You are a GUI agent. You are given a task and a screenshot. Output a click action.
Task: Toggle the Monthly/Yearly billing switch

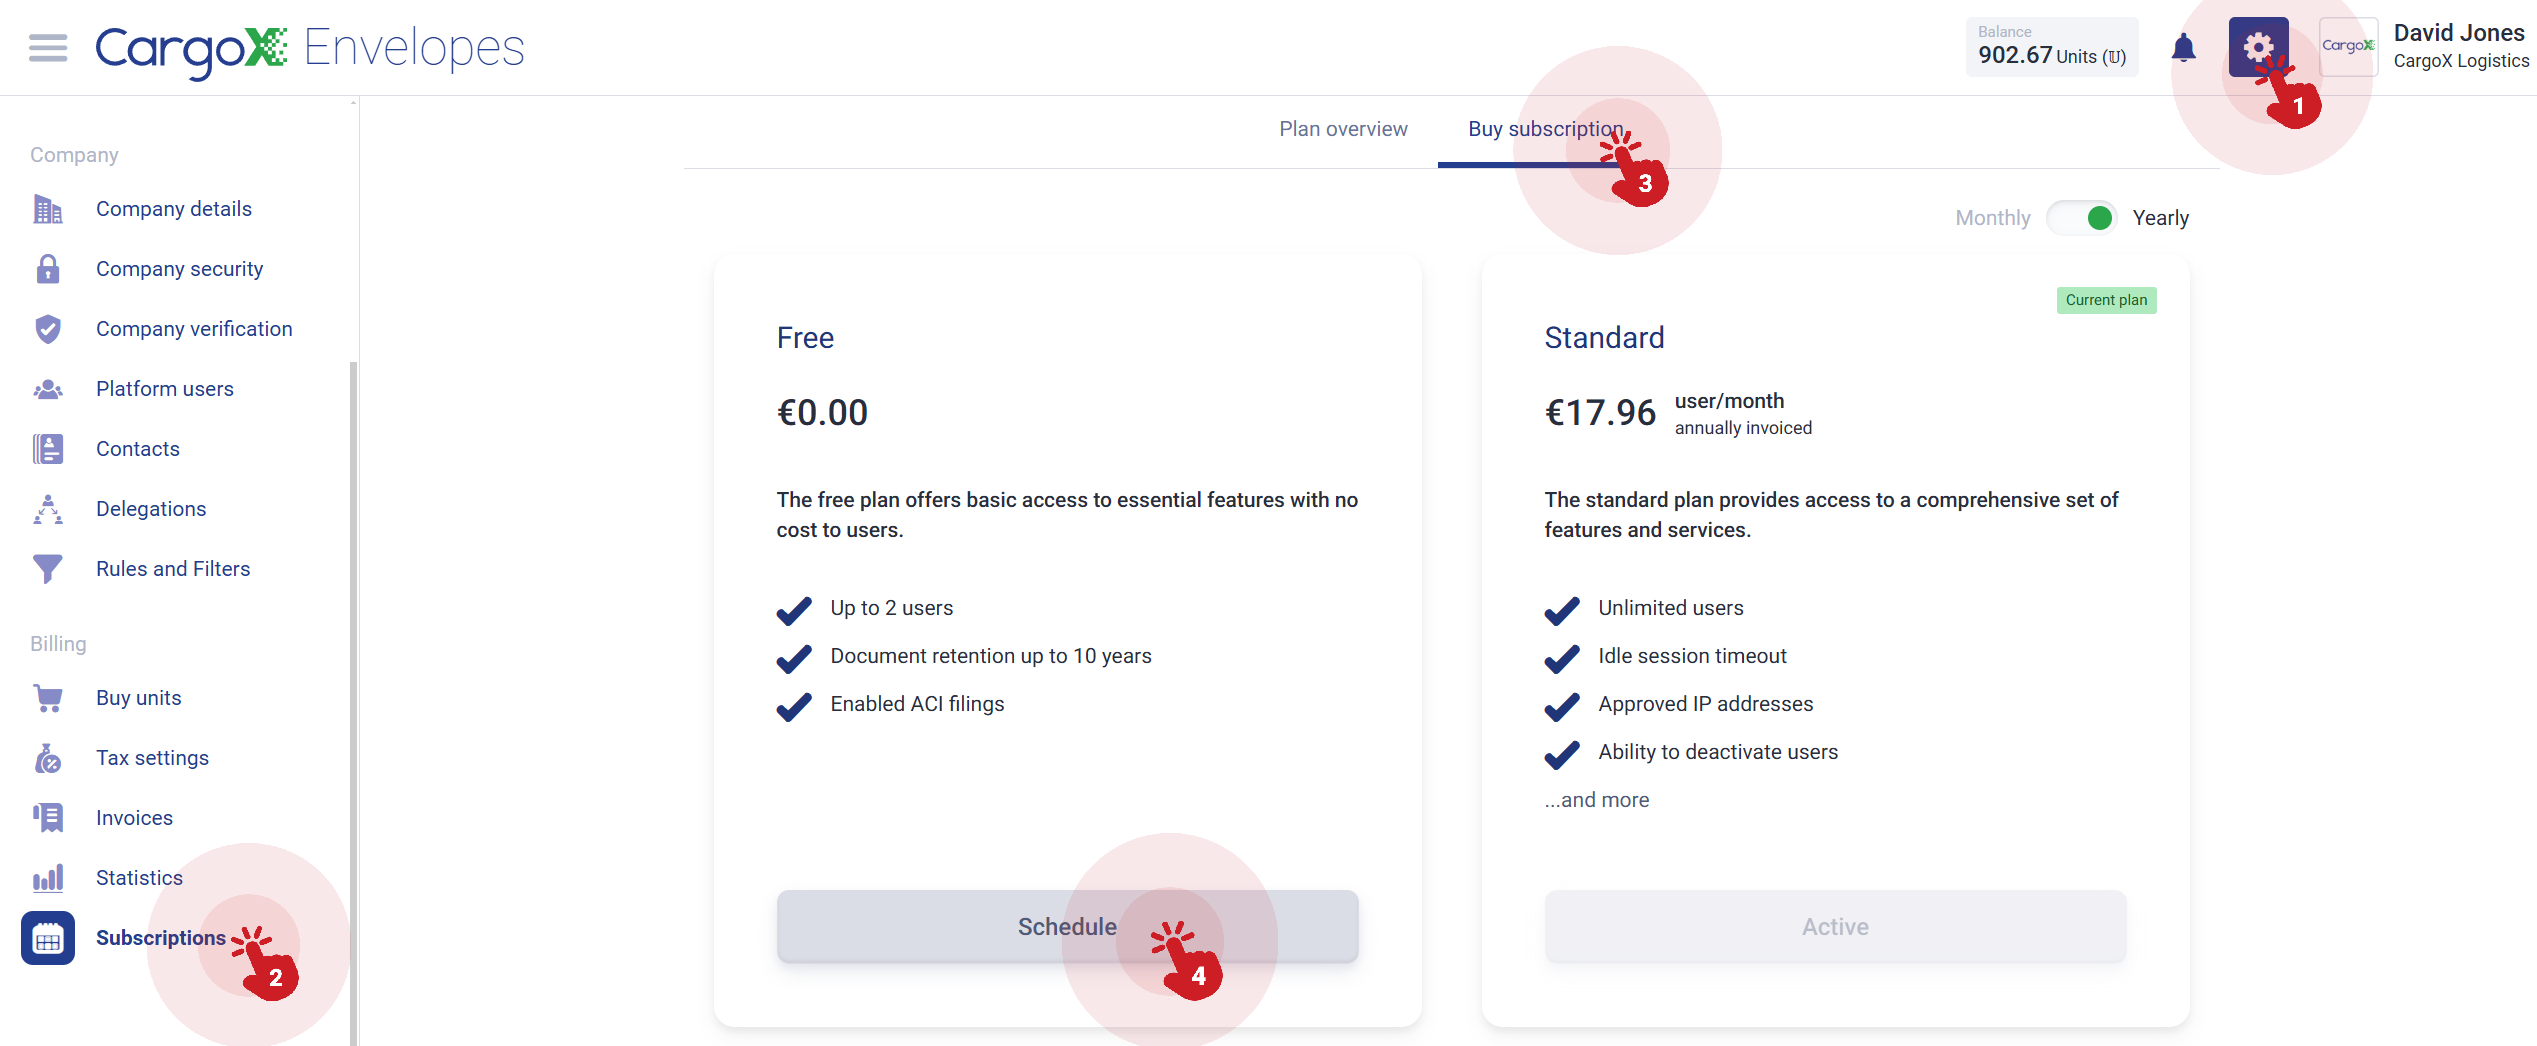point(2081,218)
